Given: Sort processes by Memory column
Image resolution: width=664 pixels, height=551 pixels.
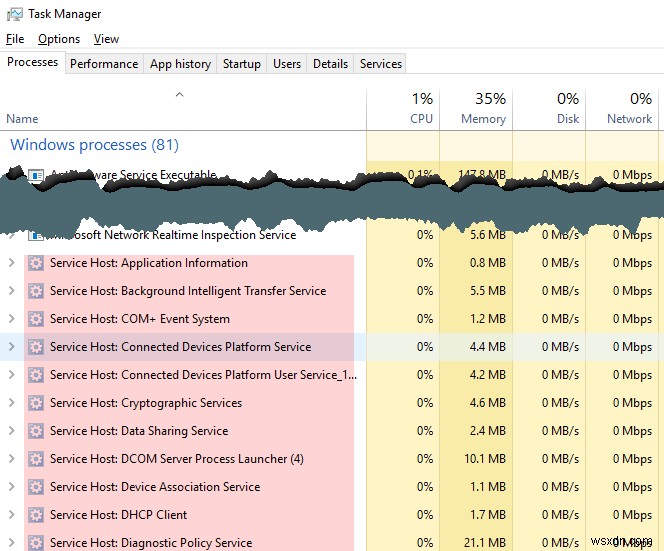Looking at the screenshot, I should pyautogui.click(x=476, y=109).
